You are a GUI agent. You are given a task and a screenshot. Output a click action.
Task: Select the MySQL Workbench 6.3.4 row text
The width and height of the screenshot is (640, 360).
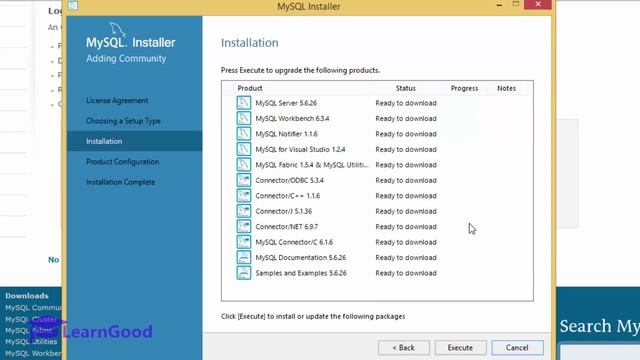pyautogui.click(x=292, y=118)
